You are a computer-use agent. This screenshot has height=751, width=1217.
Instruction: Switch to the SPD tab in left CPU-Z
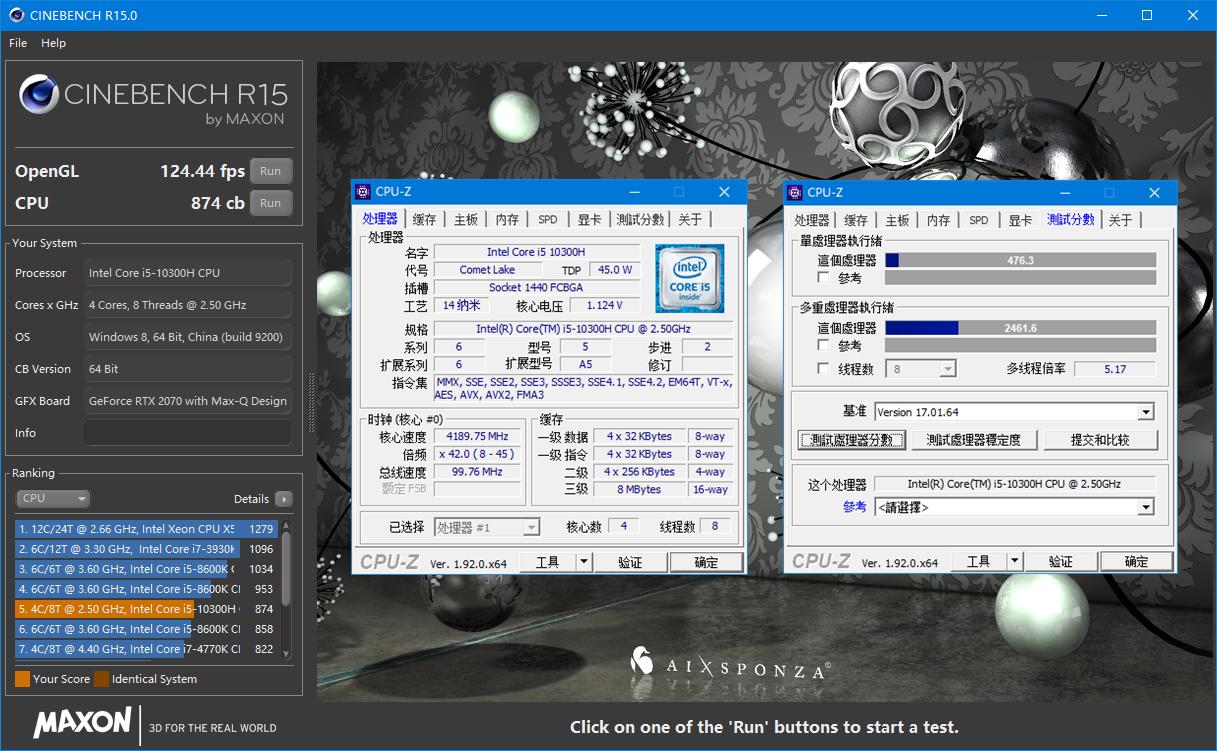point(547,218)
